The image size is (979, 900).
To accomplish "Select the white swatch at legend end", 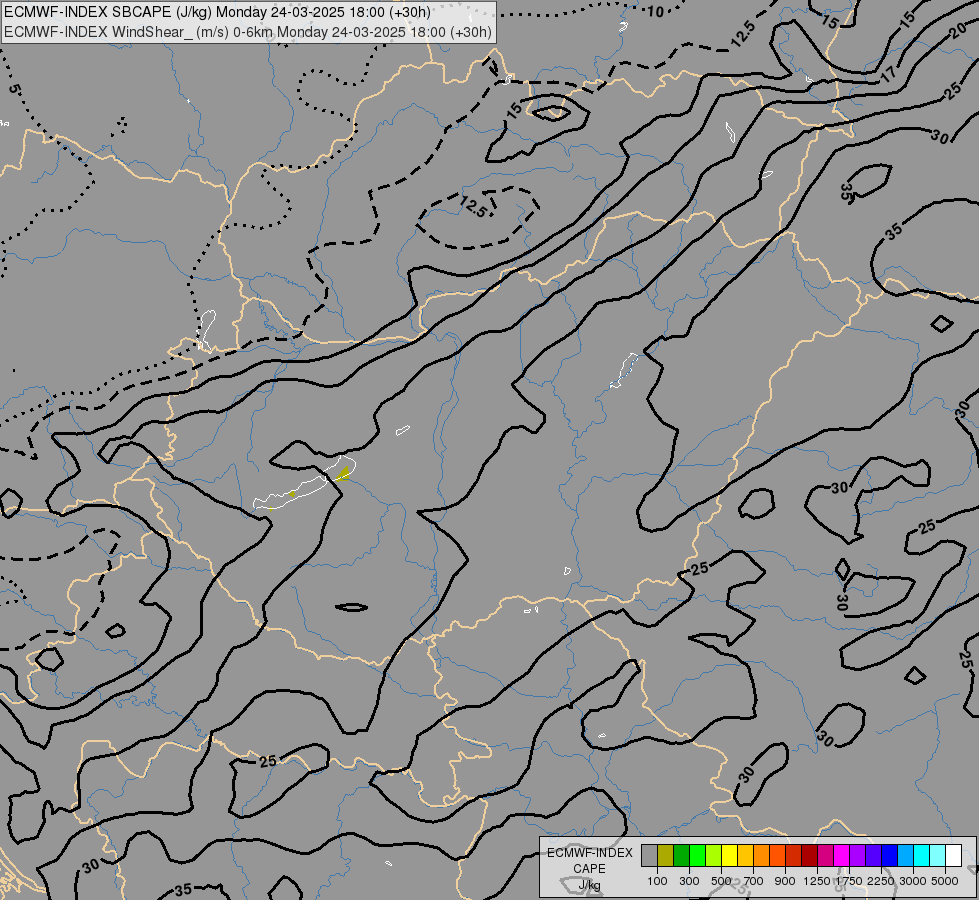I will pos(954,856).
